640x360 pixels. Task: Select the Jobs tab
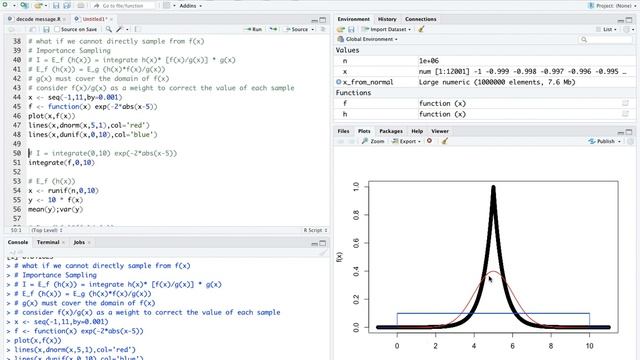pos(79,242)
